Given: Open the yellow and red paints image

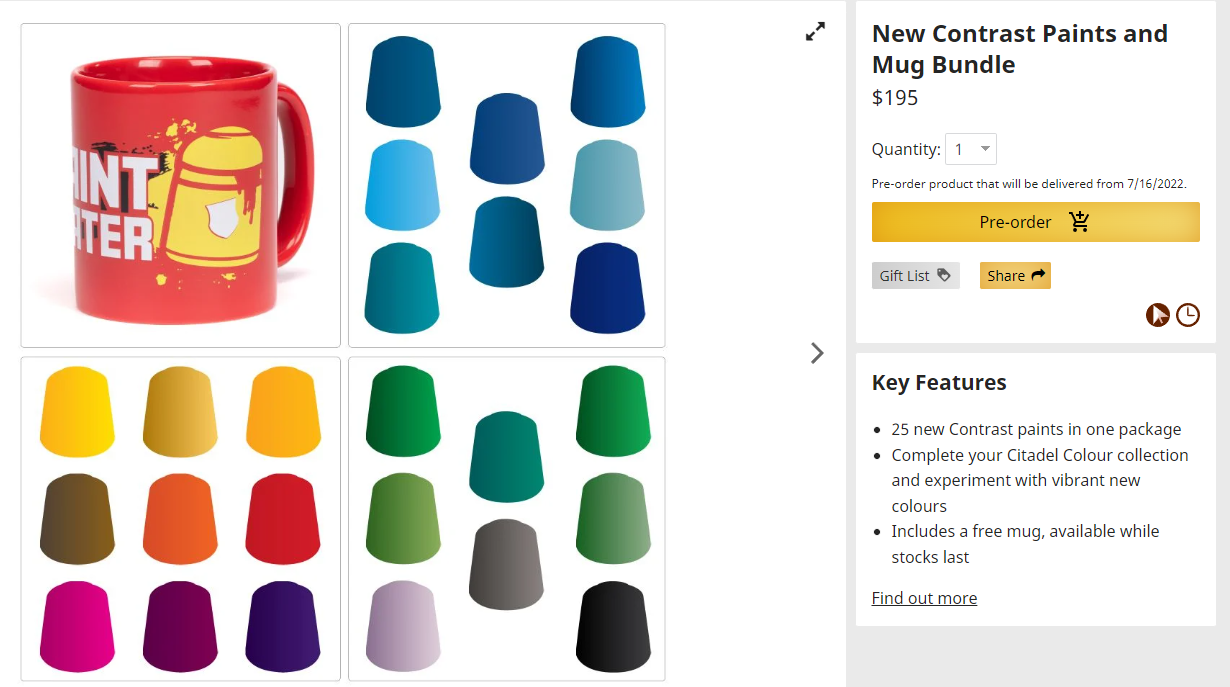Looking at the screenshot, I should tap(181, 519).
